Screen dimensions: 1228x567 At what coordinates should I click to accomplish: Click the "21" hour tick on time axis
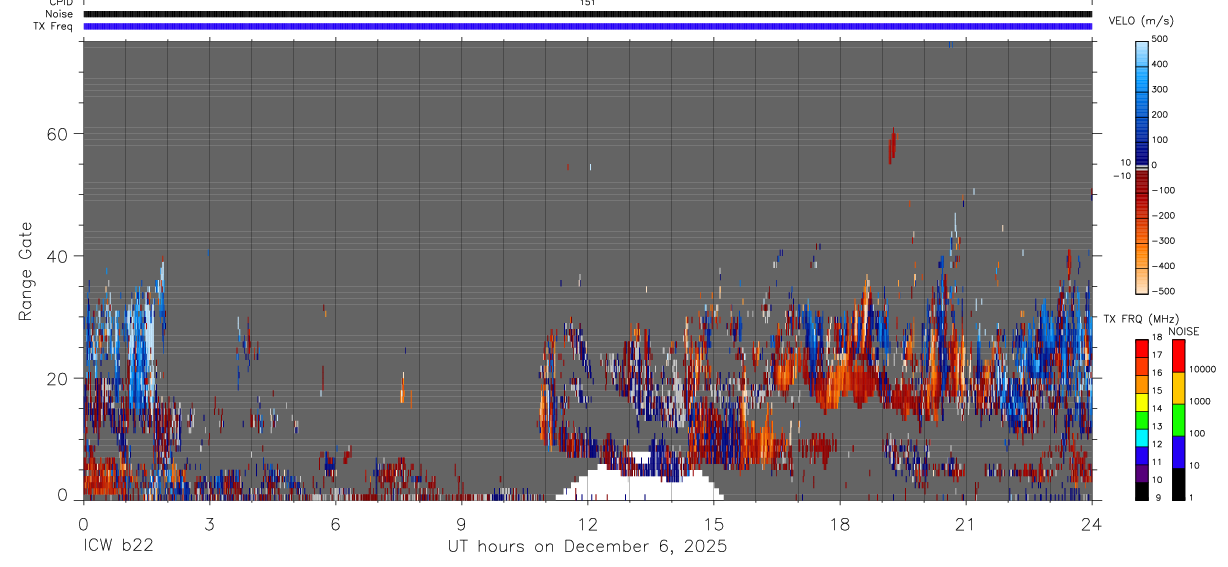point(966,524)
